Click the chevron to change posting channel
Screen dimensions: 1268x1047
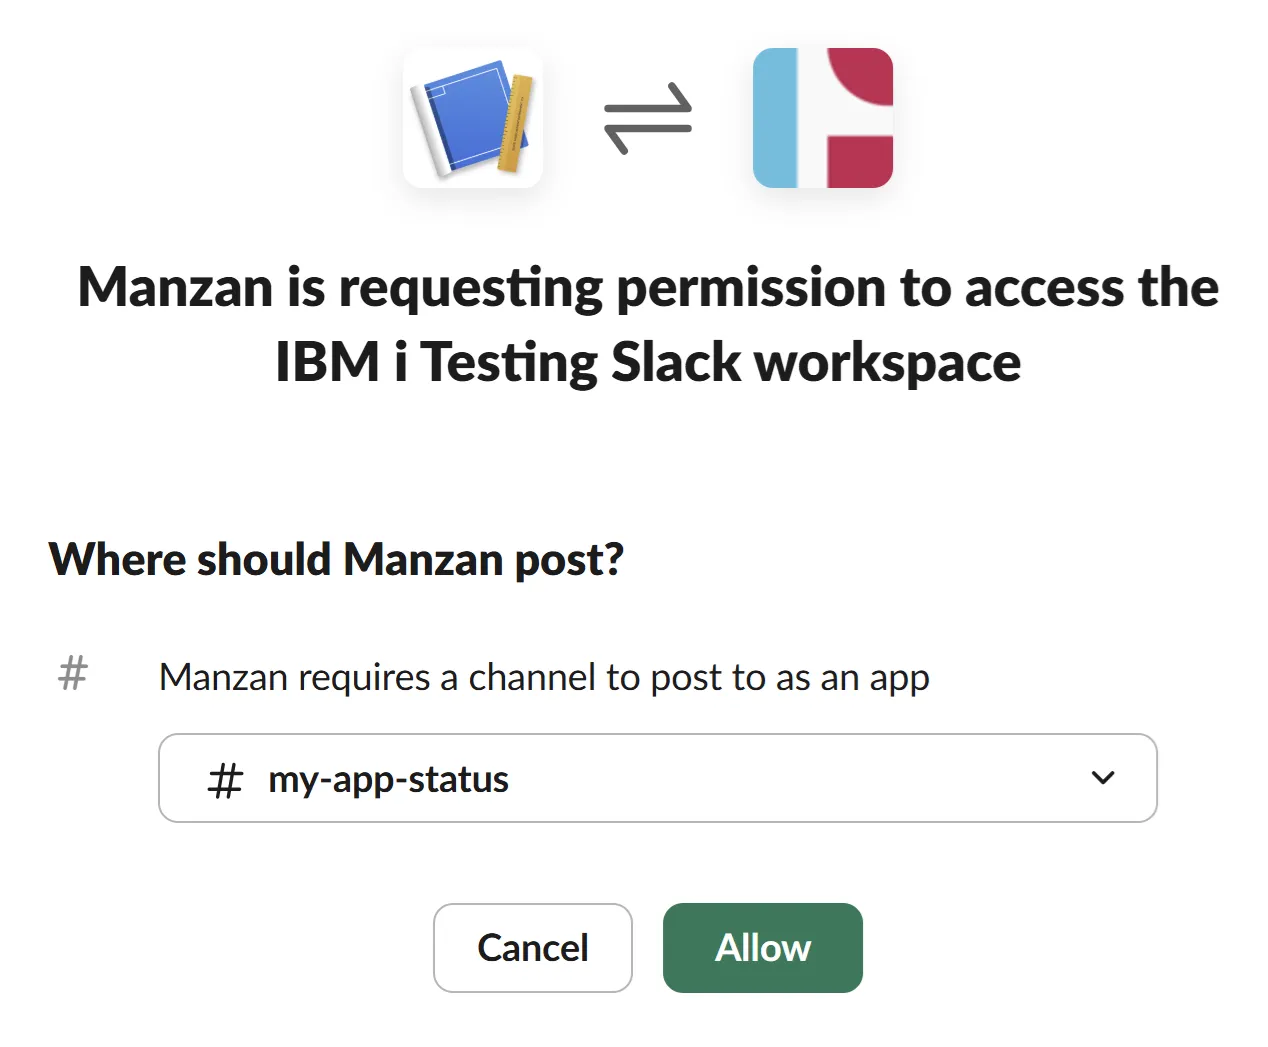(1103, 778)
